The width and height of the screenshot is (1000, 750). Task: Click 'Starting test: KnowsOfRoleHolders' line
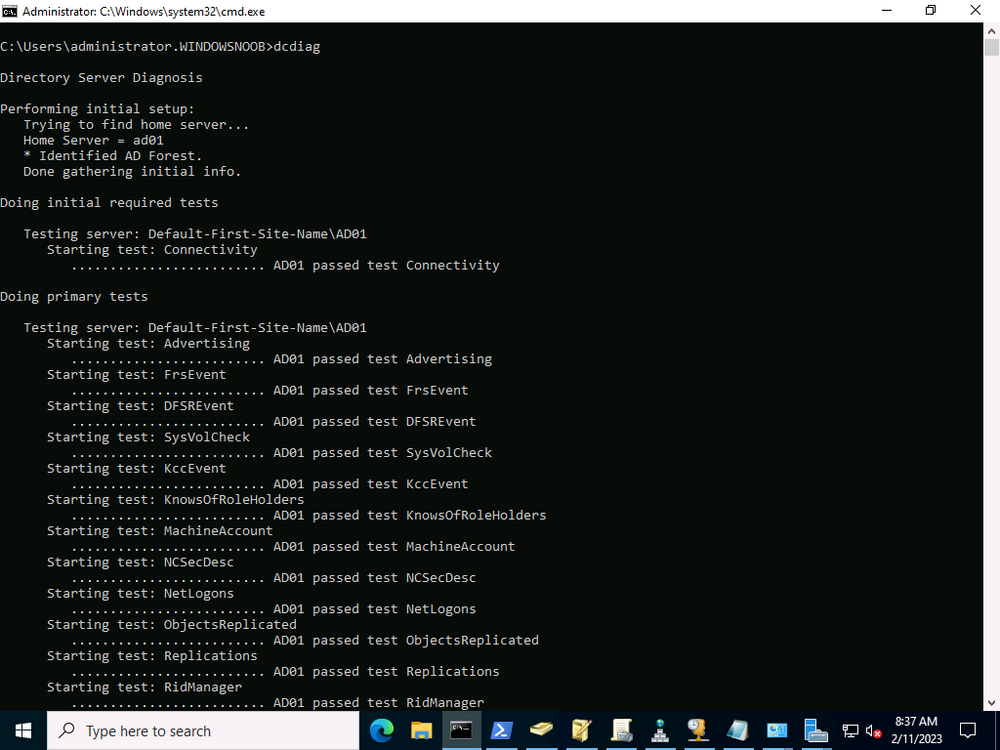tap(175, 499)
